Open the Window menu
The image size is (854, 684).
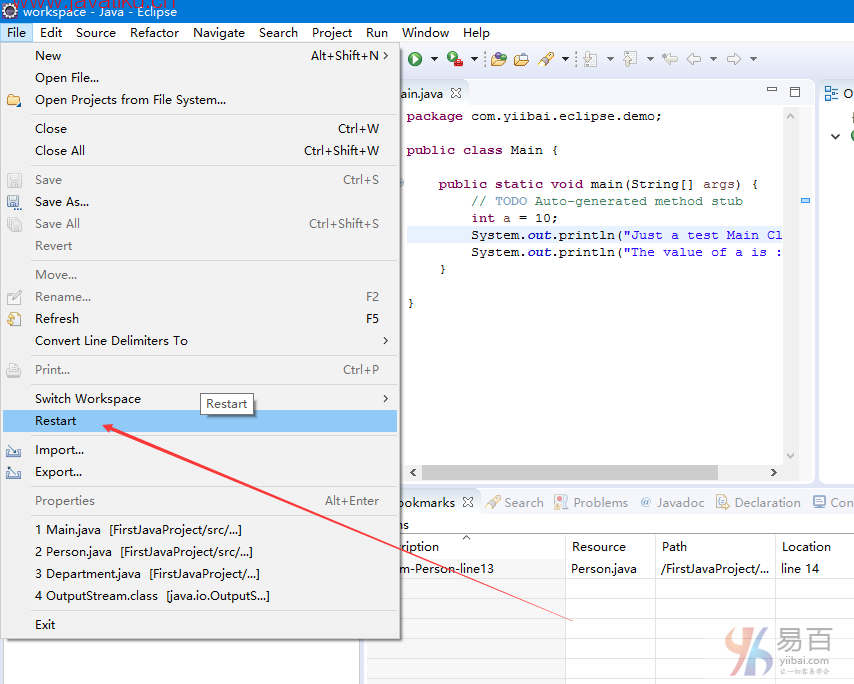(425, 33)
